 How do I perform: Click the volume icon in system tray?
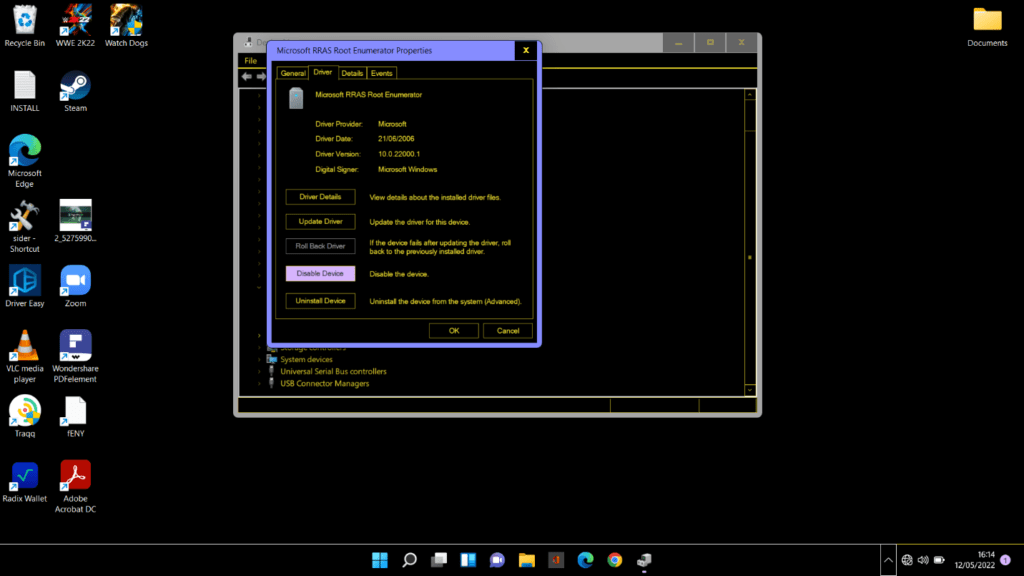pyautogui.click(x=922, y=560)
